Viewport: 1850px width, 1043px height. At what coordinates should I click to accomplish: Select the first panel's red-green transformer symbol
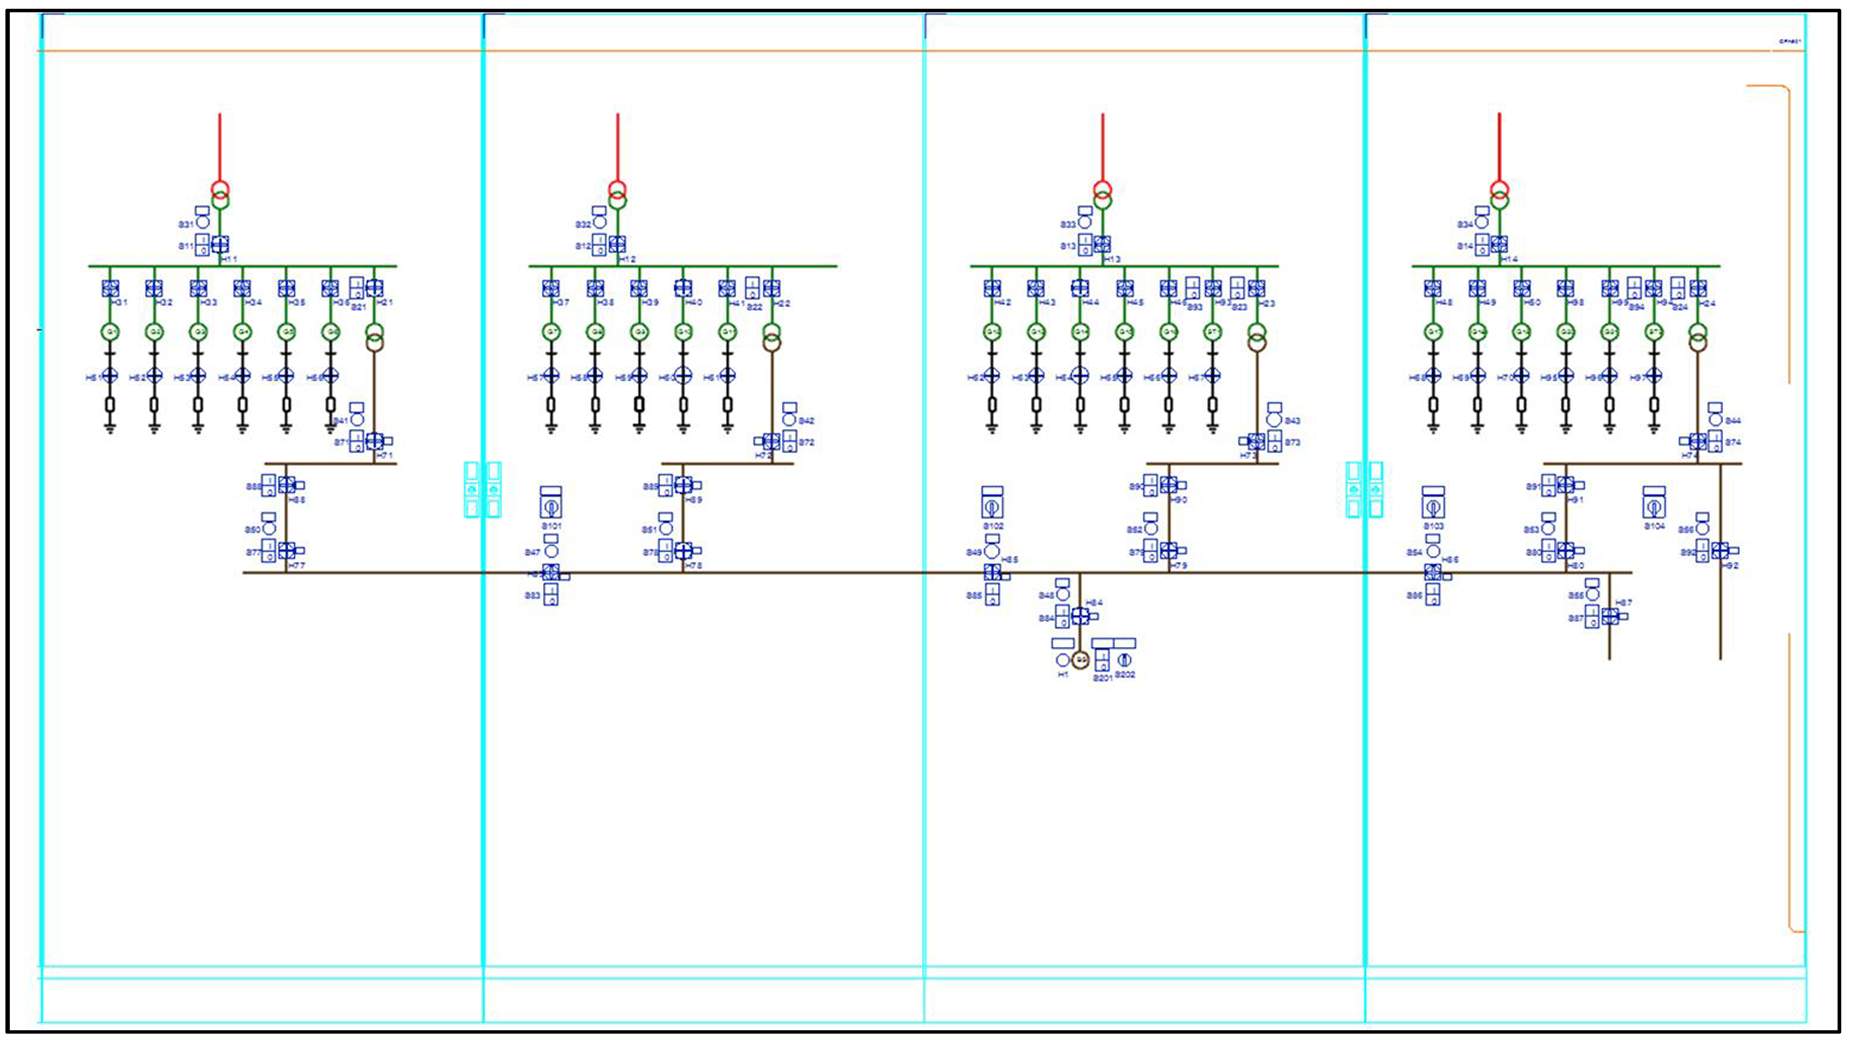[x=220, y=195]
